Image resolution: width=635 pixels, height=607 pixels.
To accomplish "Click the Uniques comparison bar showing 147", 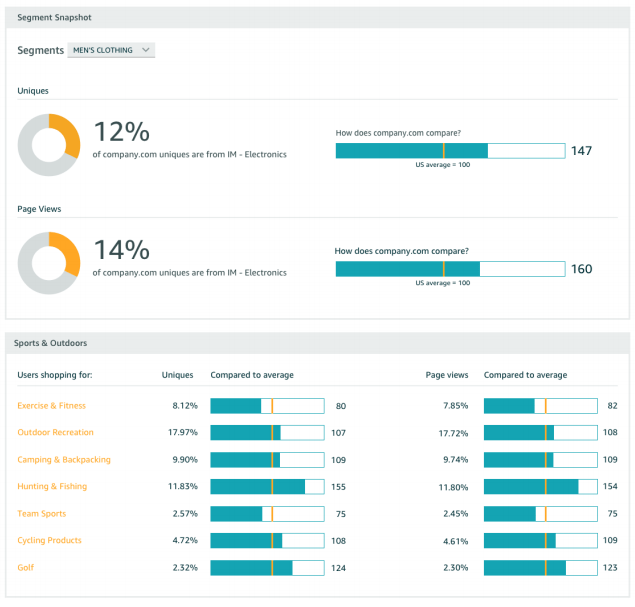I will 449,151.
